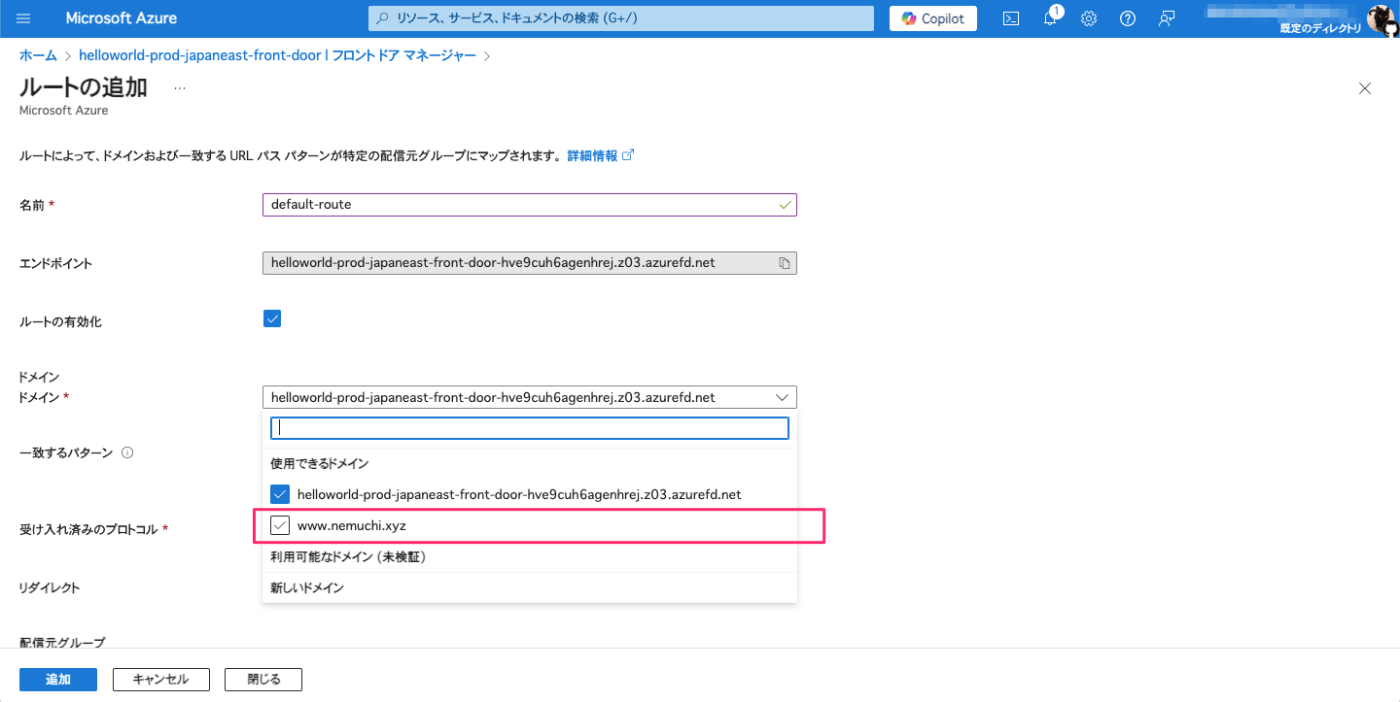1400x702 pixels.
Task: Open the 詳細情報 link
Action: click(x=600, y=156)
